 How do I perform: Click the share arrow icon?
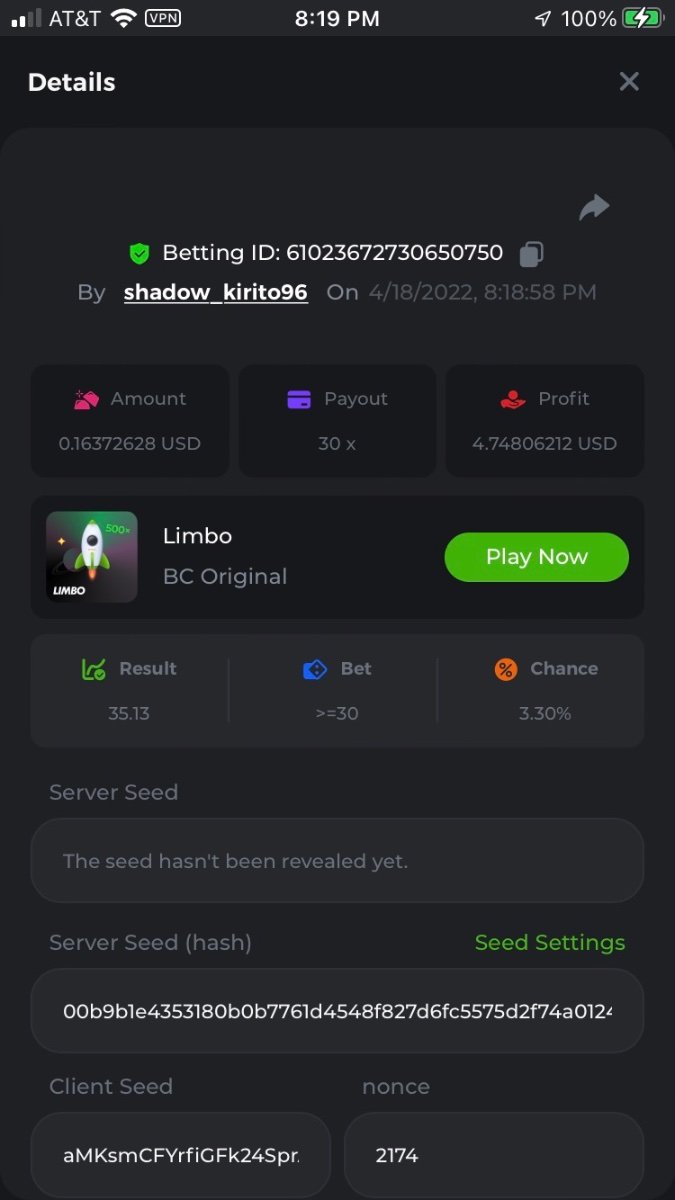594,207
